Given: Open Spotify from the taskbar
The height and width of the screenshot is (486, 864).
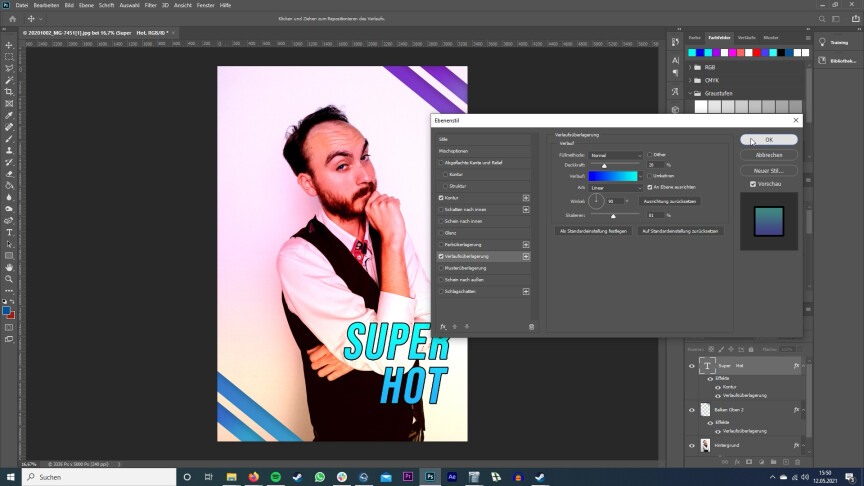Looking at the screenshot, I should (276, 477).
